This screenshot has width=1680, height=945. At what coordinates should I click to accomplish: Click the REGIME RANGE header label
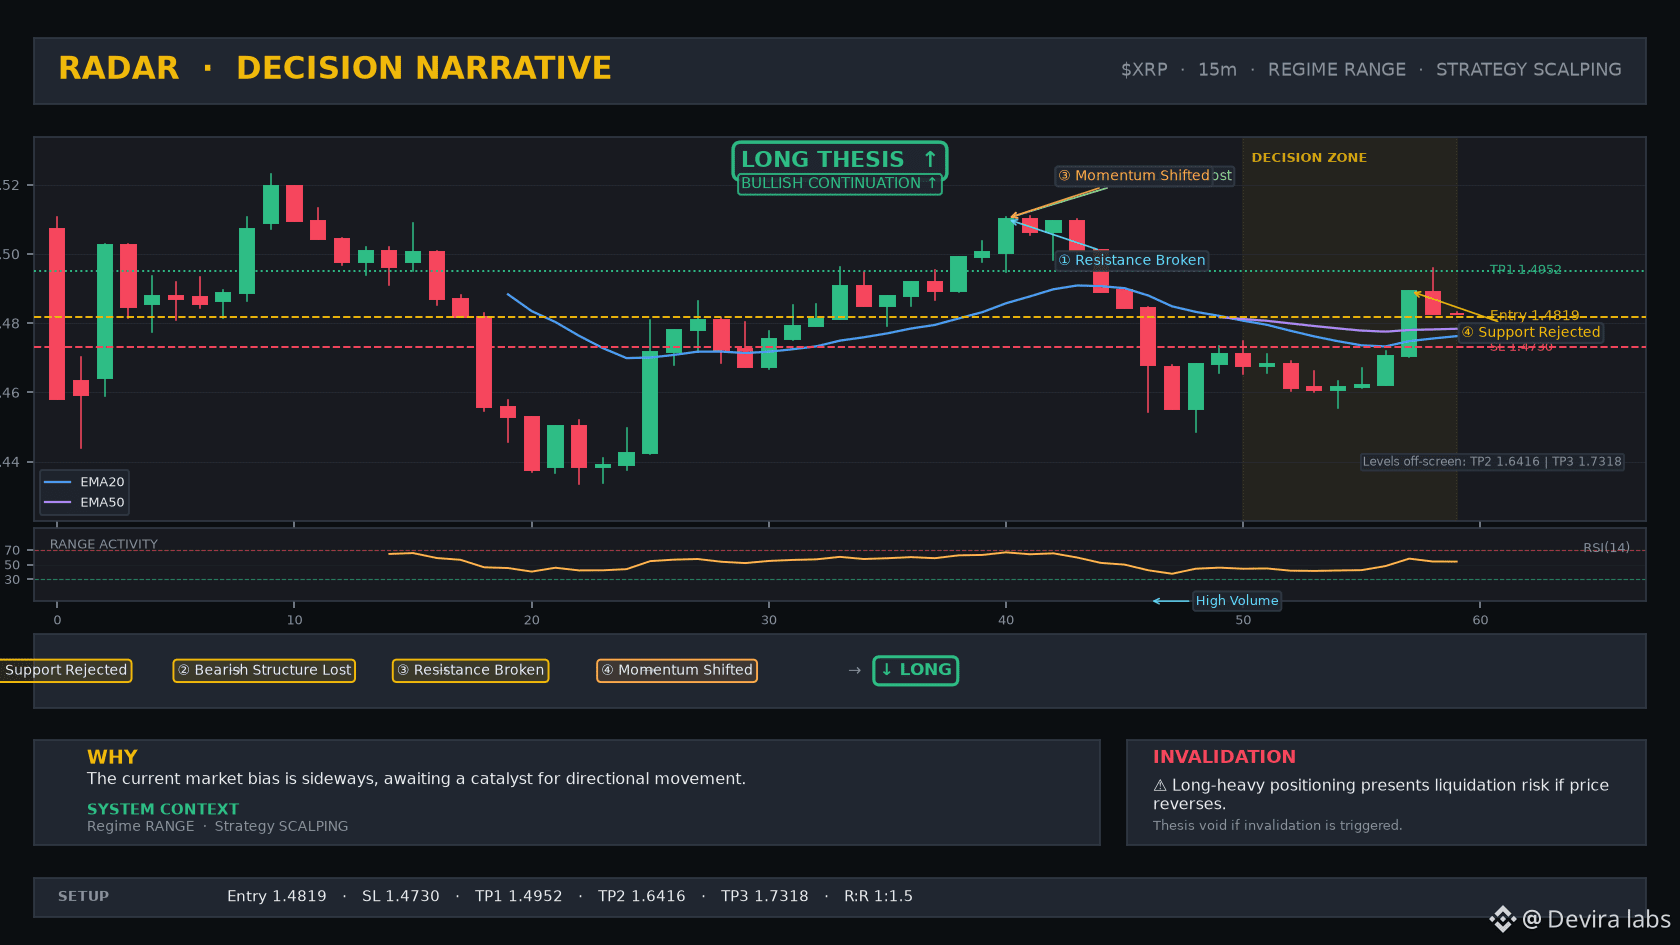coord(1336,69)
